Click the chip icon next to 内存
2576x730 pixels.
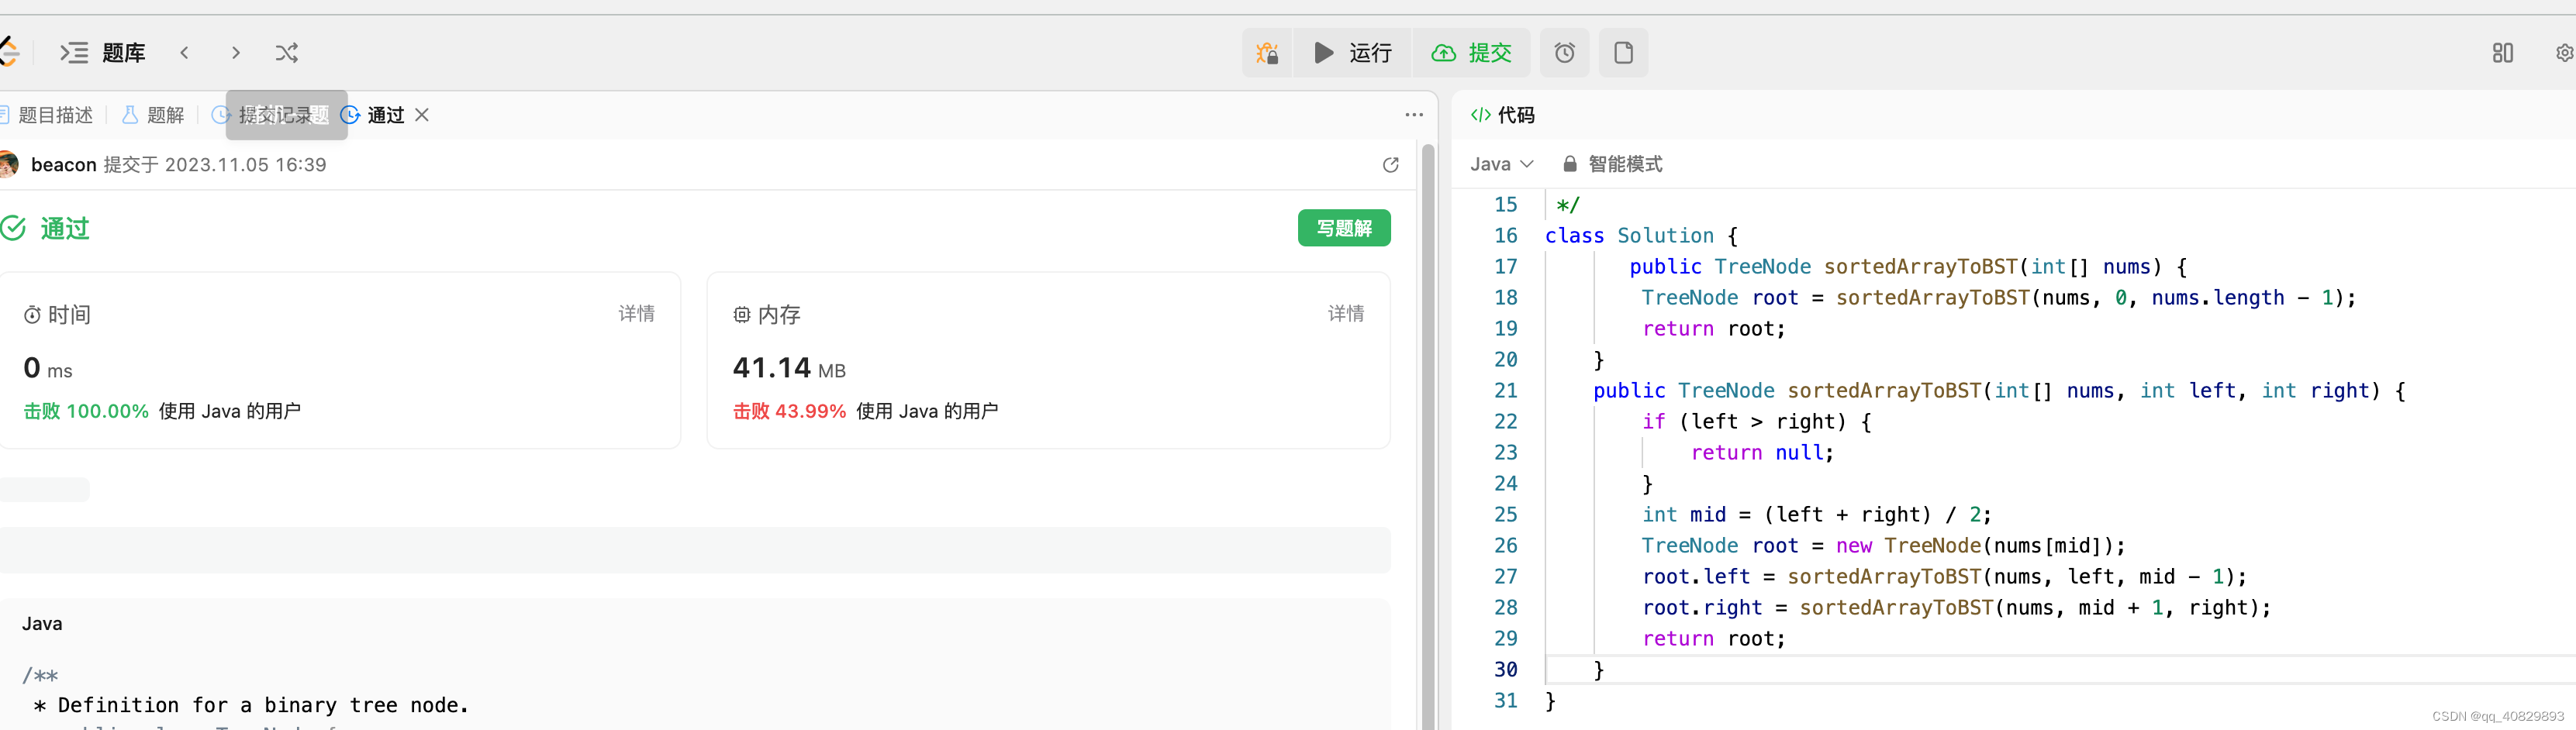click(741, 315)
